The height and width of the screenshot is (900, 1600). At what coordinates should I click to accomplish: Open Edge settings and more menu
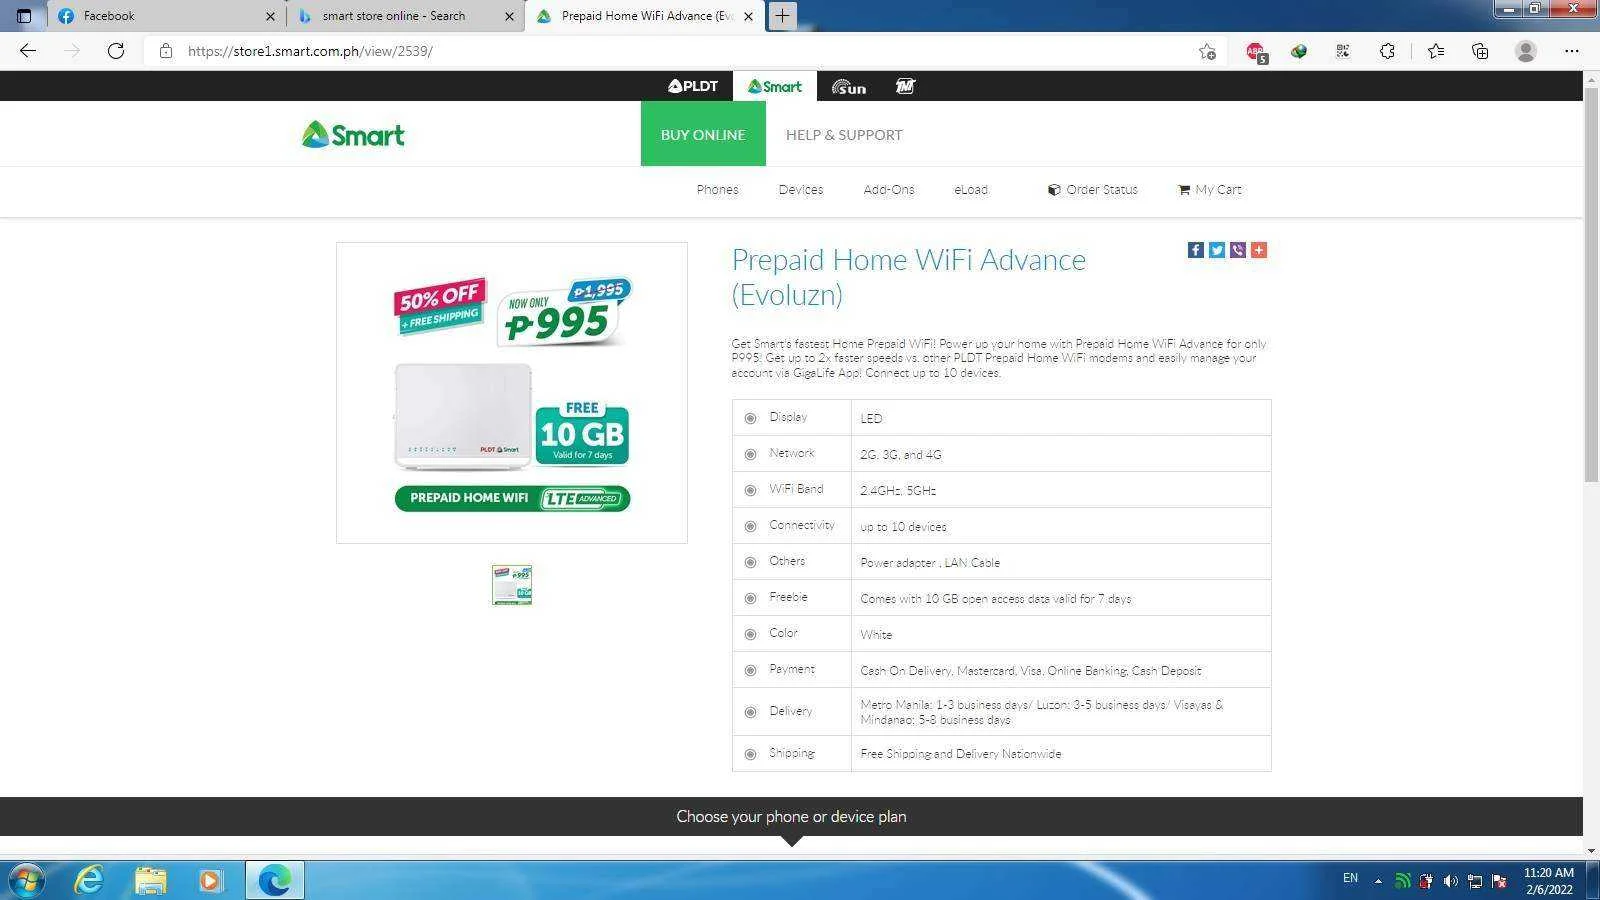tap(1571, 51)
